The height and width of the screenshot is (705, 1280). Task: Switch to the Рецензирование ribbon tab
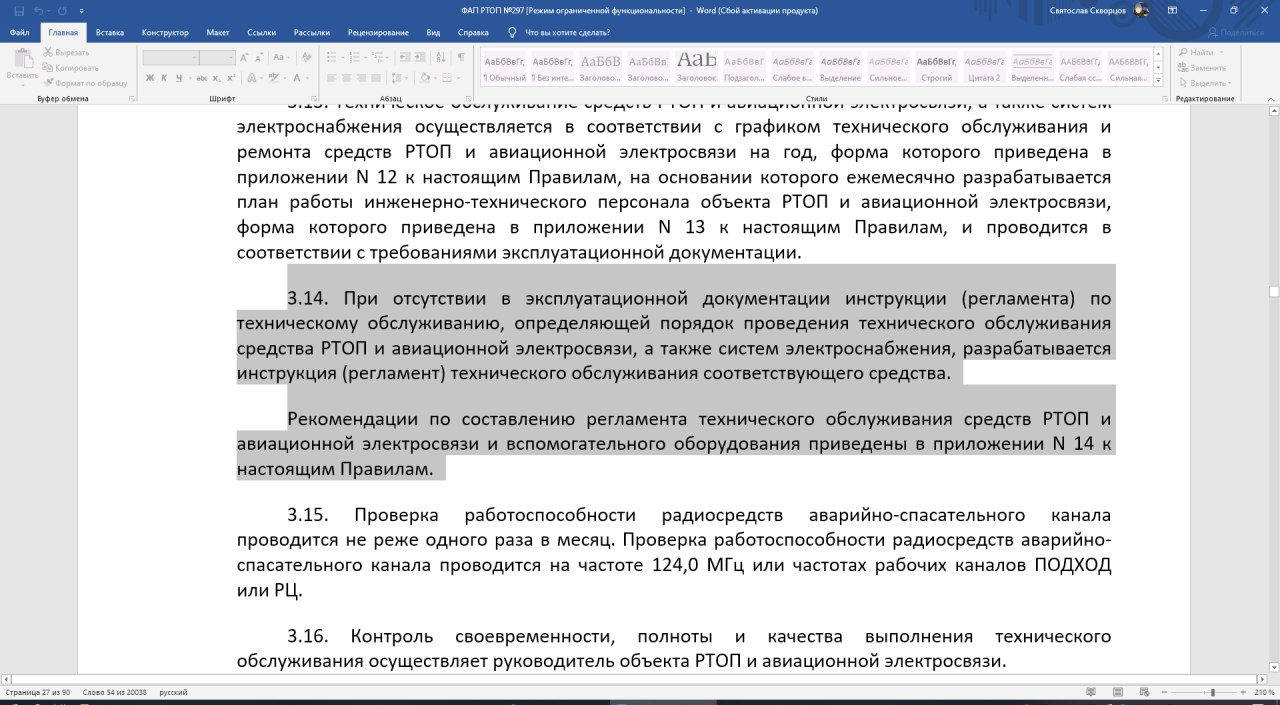tap(379, 32)
